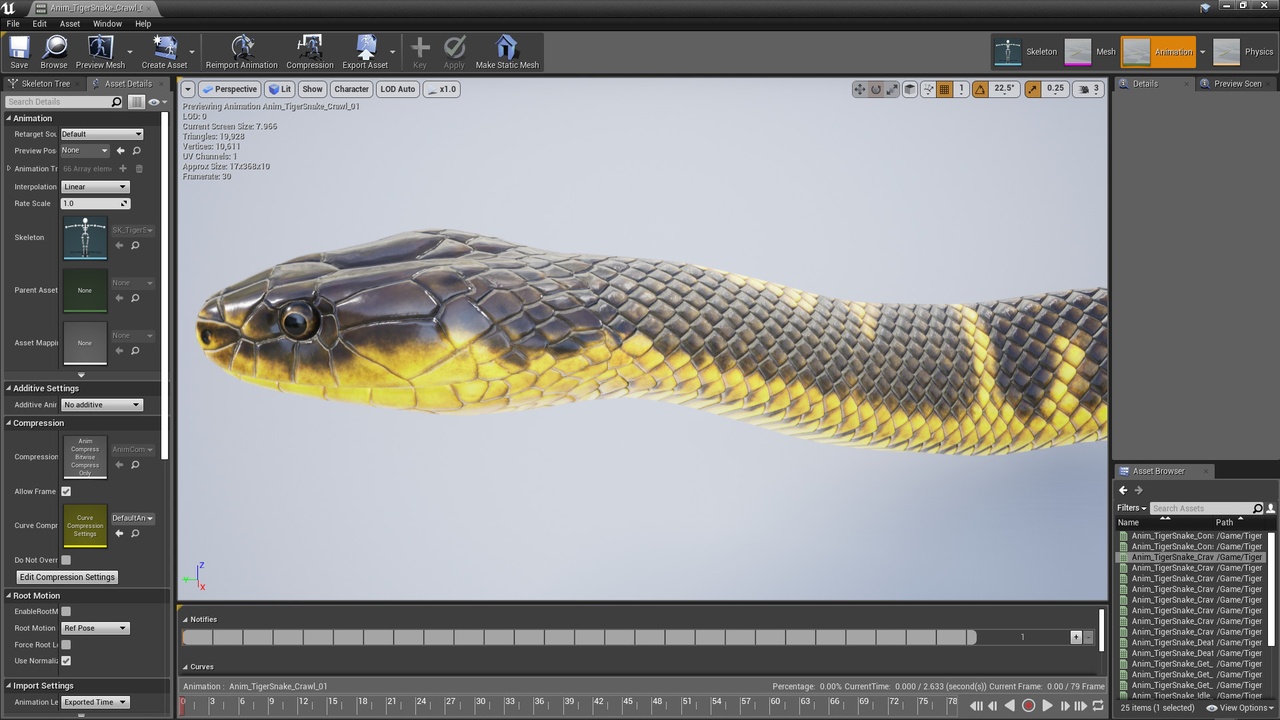The width and height of the screenshot is (1280, 720).
Task: Click the Perspective viewport button
Action: pos(229,89)
